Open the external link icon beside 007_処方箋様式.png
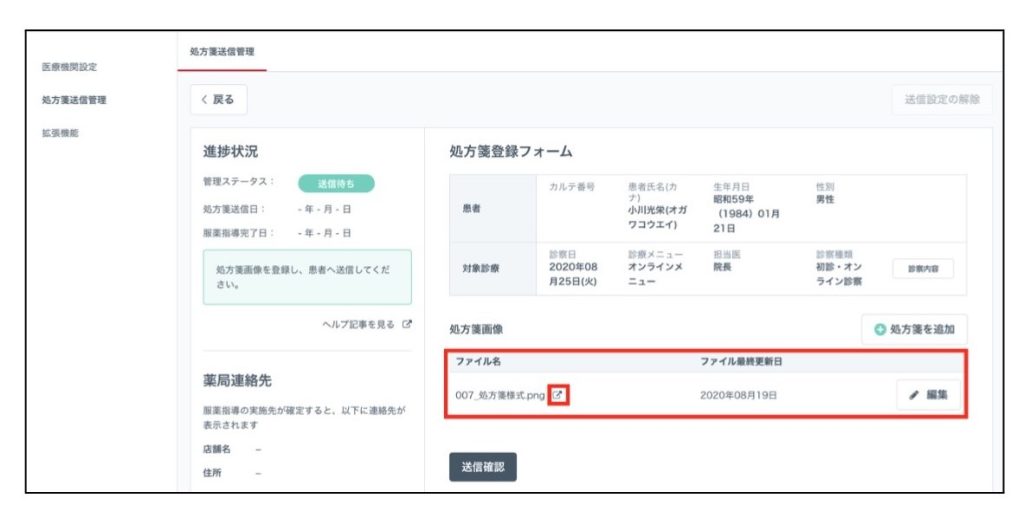This screenshot has height=518, width=1024. 559,395
